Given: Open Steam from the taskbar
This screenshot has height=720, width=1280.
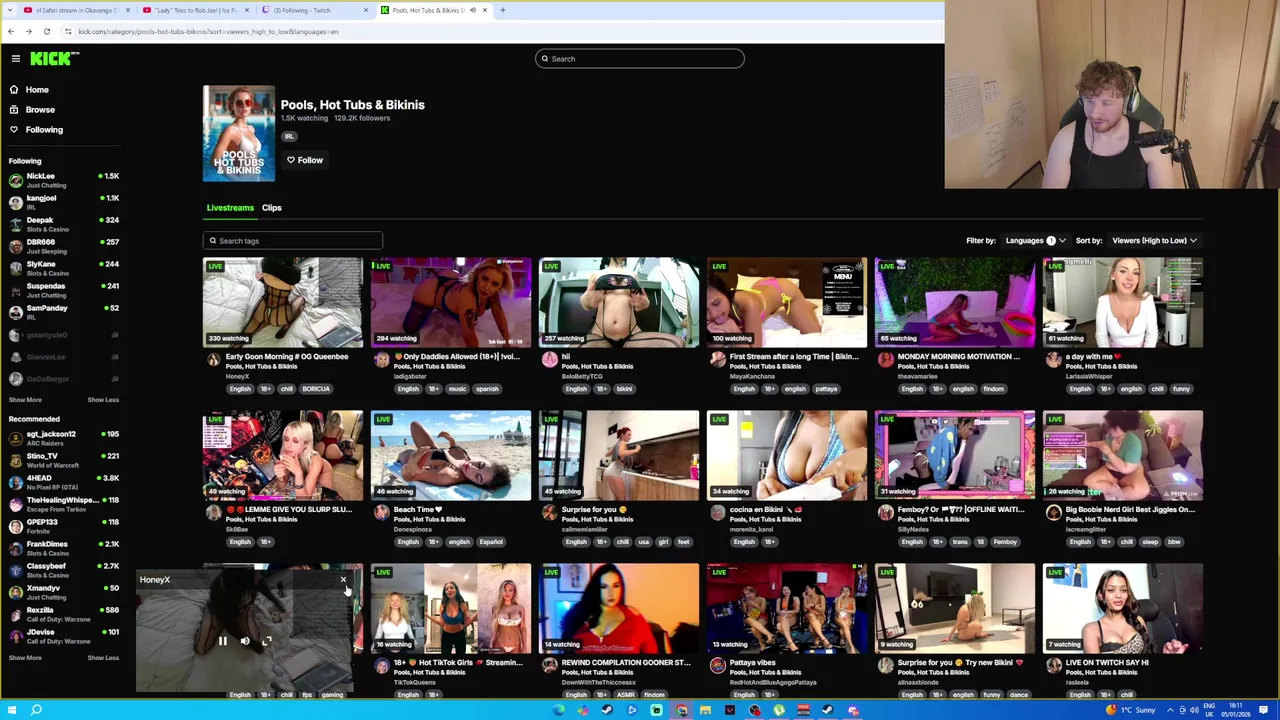Looking at the screenshot, I should pos(607,711).
